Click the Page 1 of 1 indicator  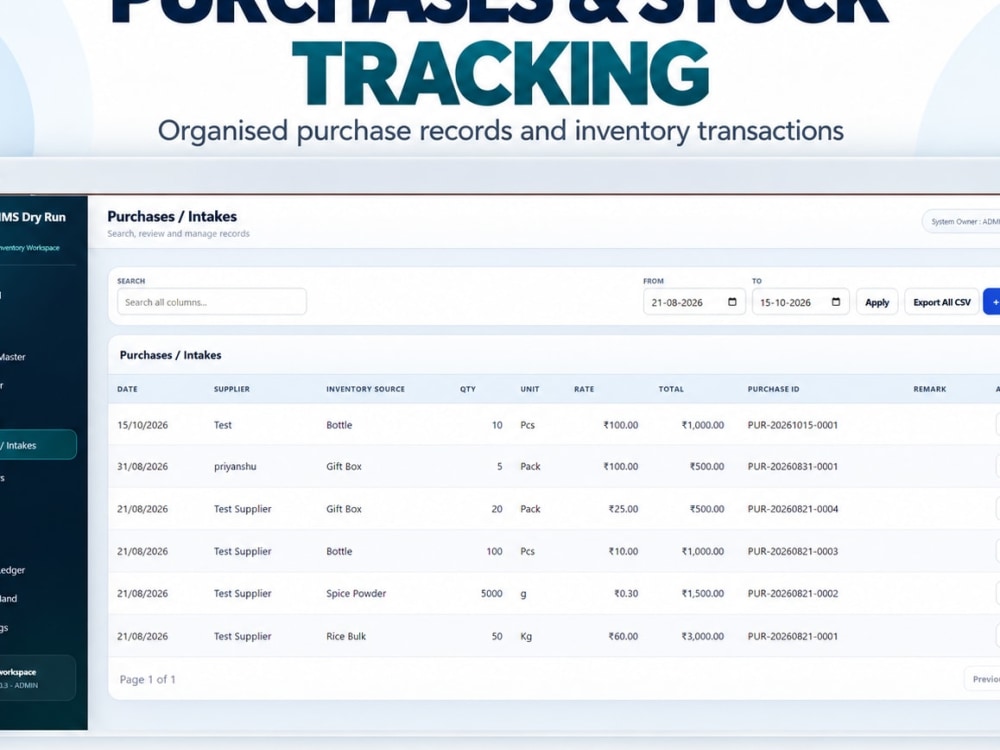147,679
